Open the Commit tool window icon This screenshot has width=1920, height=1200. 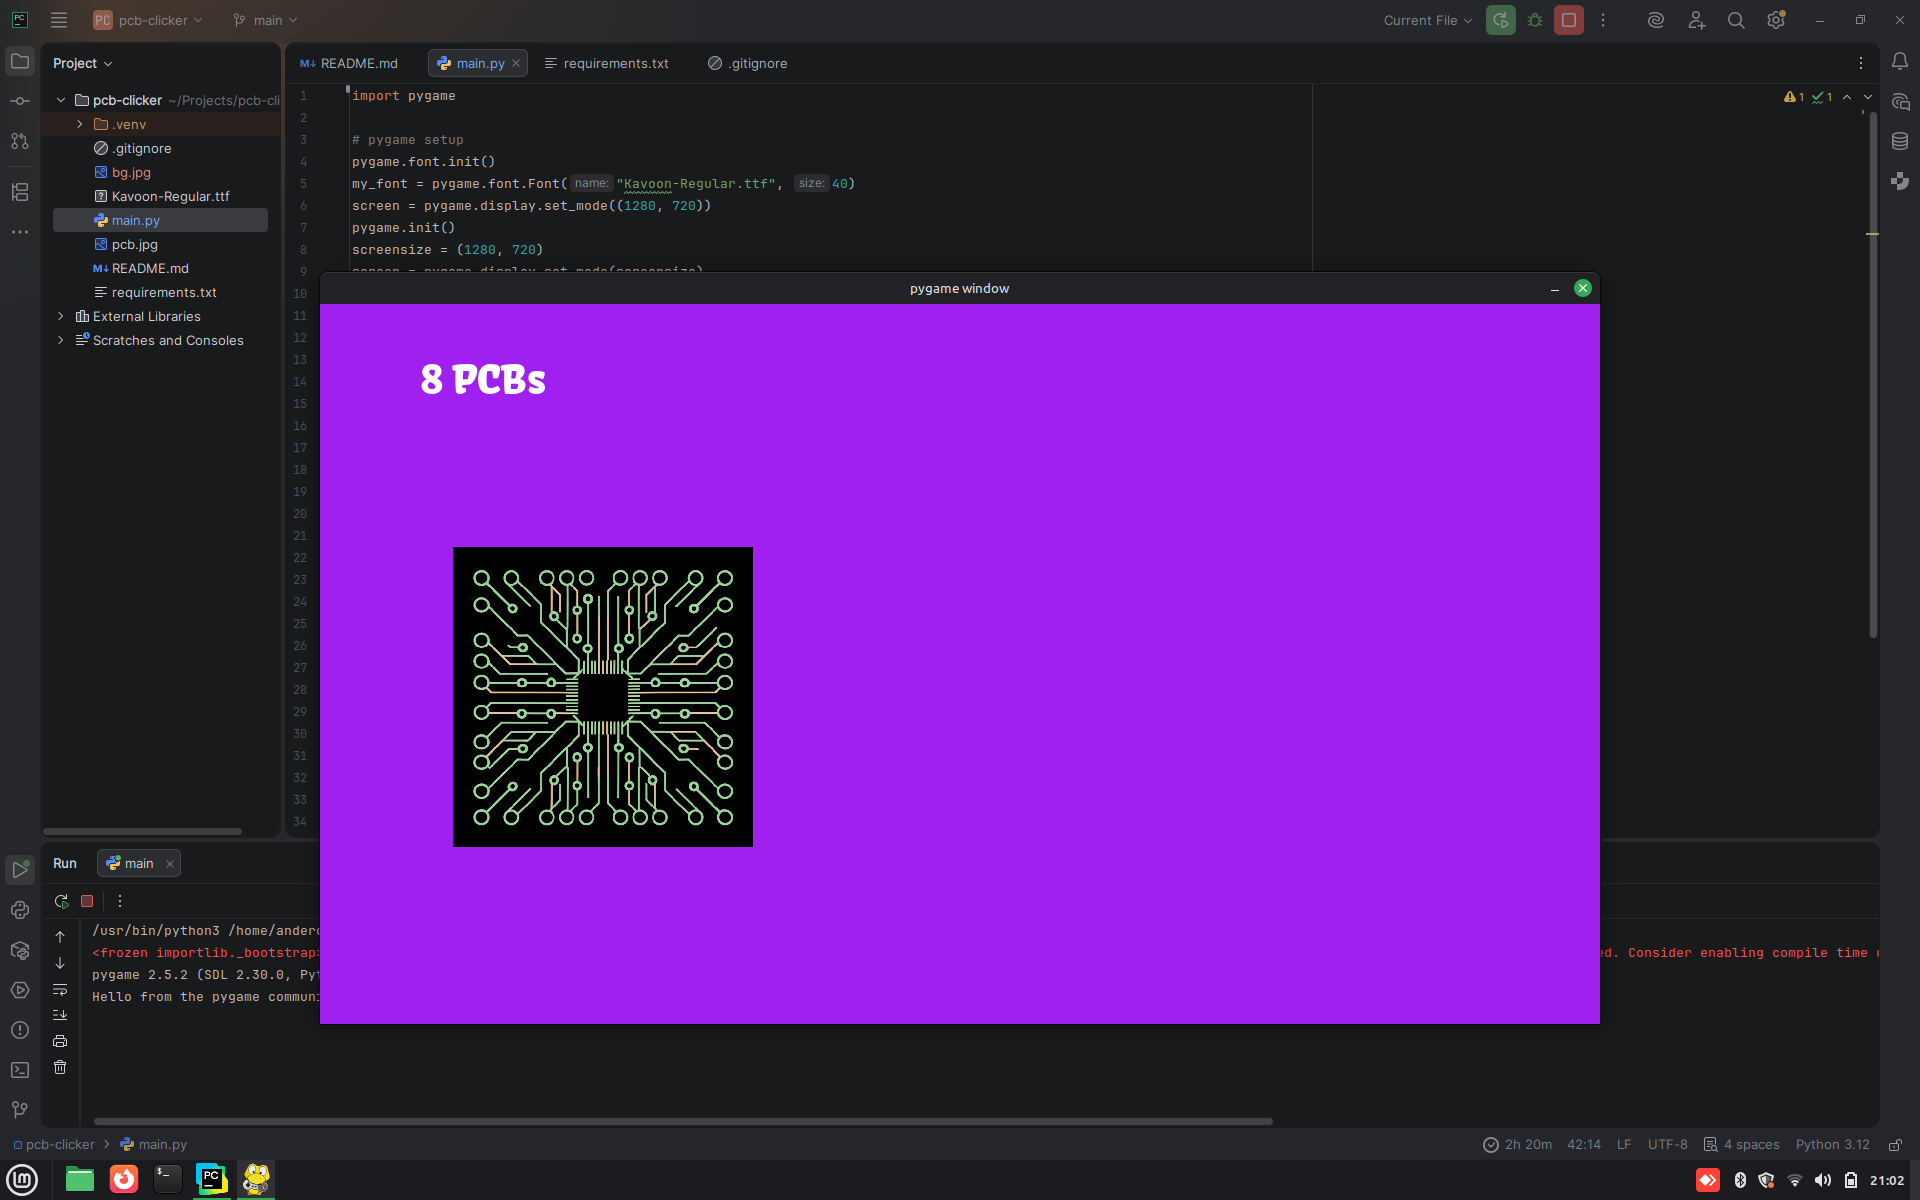click(20, 101)
